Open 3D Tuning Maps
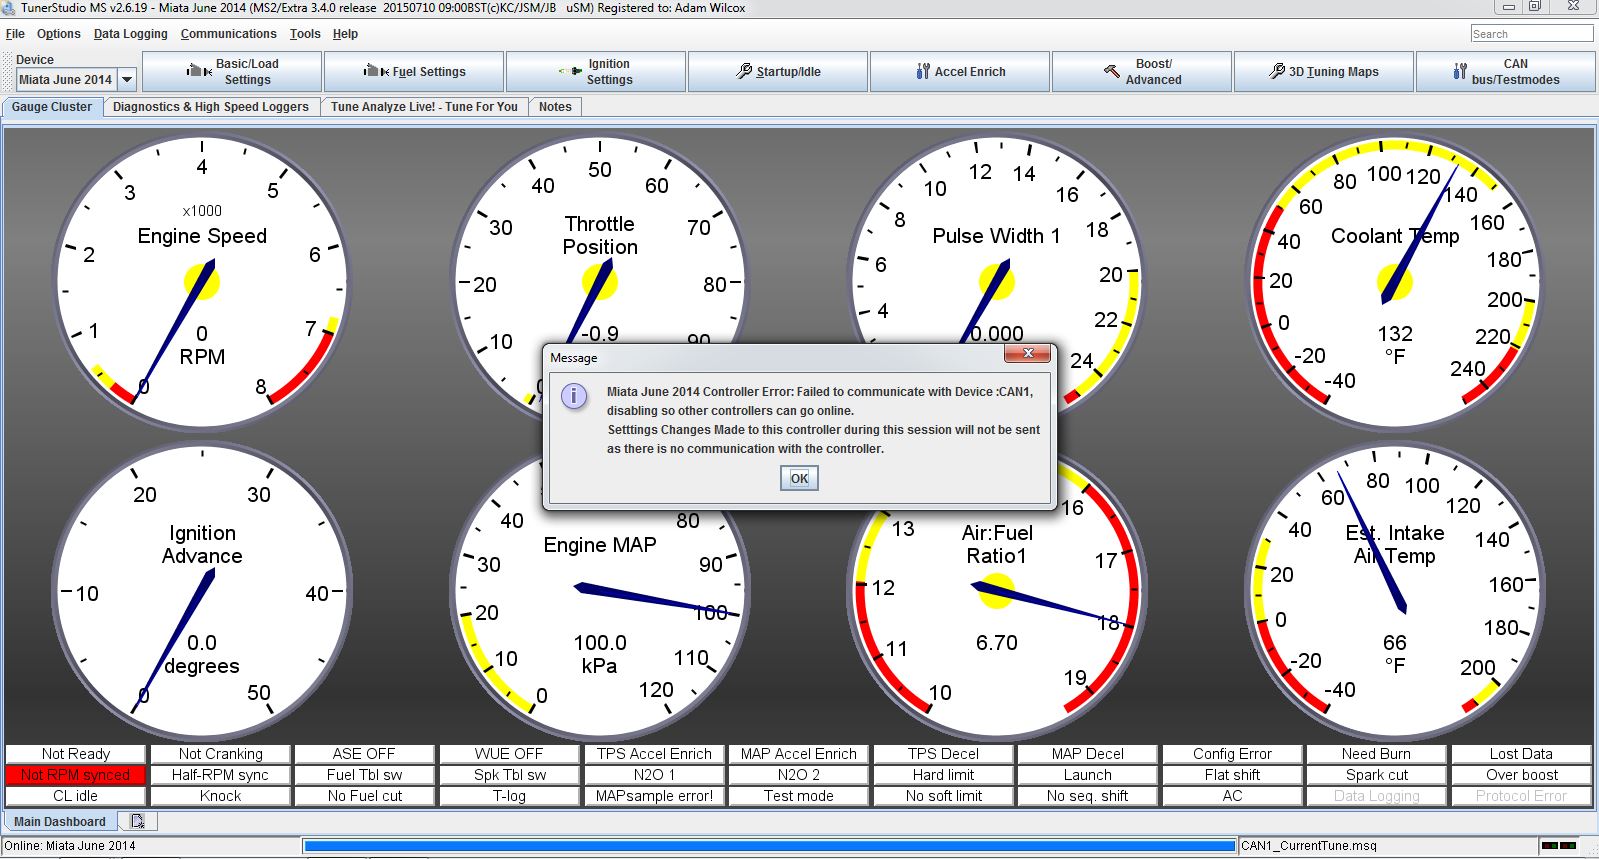 tap(1324, 72)
